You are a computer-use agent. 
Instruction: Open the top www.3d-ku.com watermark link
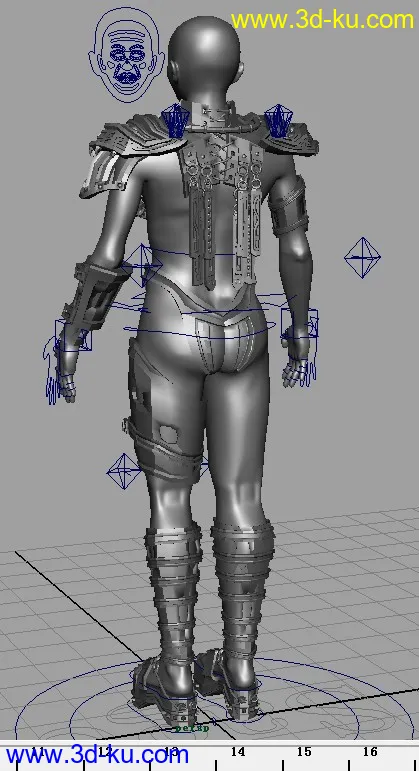[323, 20]
